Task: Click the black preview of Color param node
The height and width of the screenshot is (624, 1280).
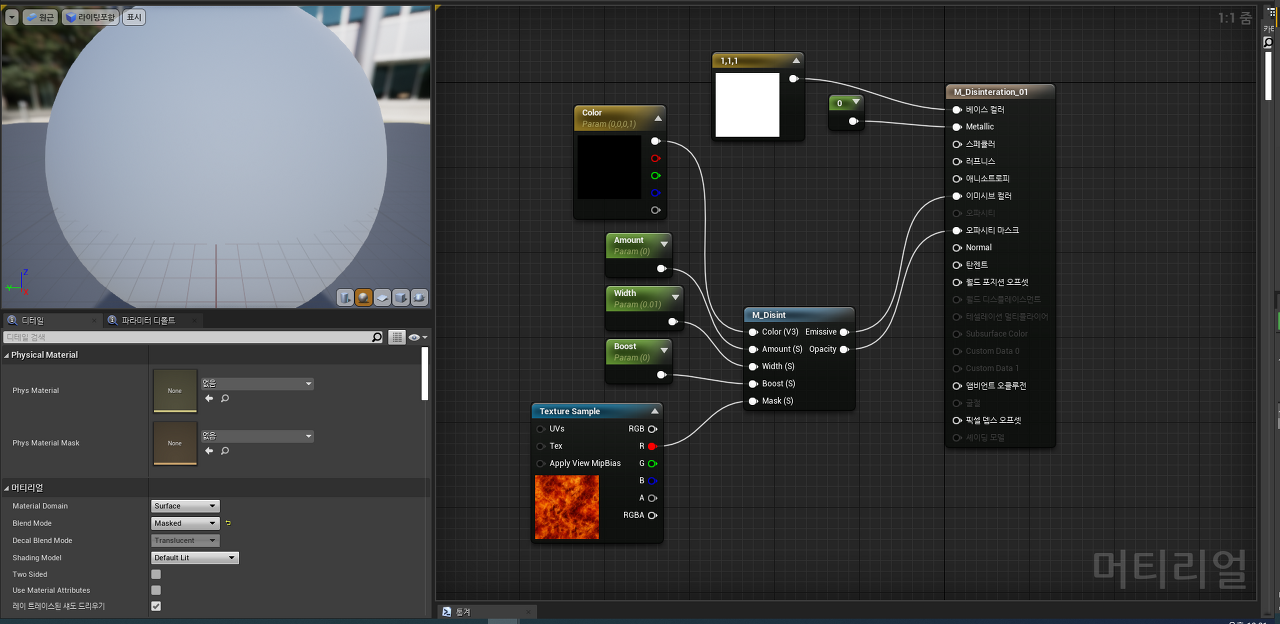Action: pyautogui.click(x=609, y=167)
